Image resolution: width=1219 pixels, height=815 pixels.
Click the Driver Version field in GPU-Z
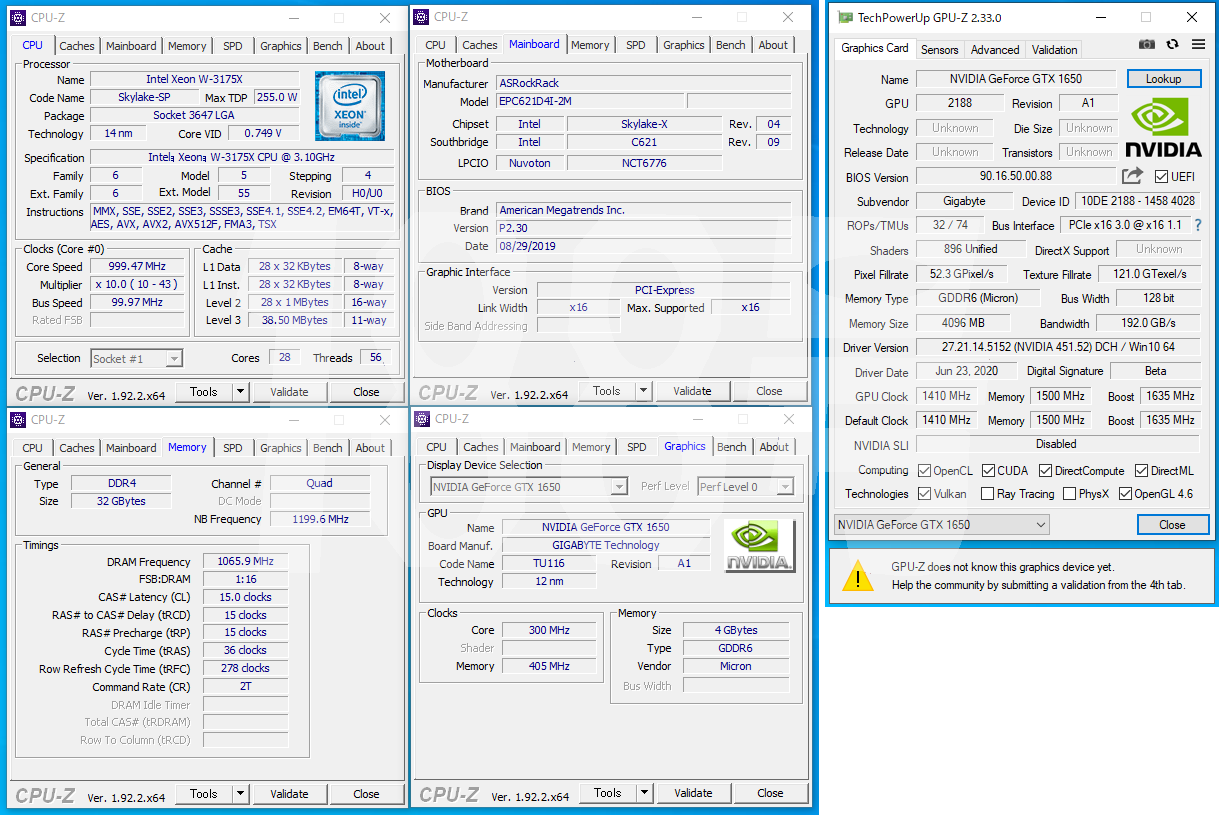[x=1058, y=347]
